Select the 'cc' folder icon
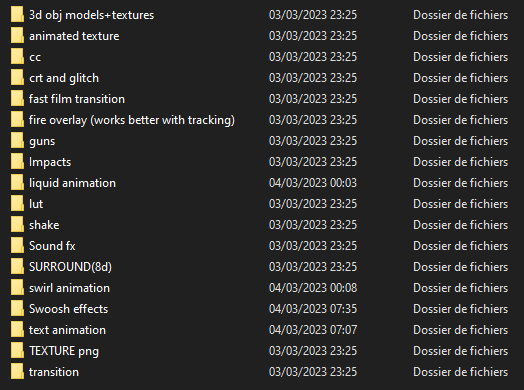Image resolution: width=524 pixels, height=390 pixels. point(17,57)
